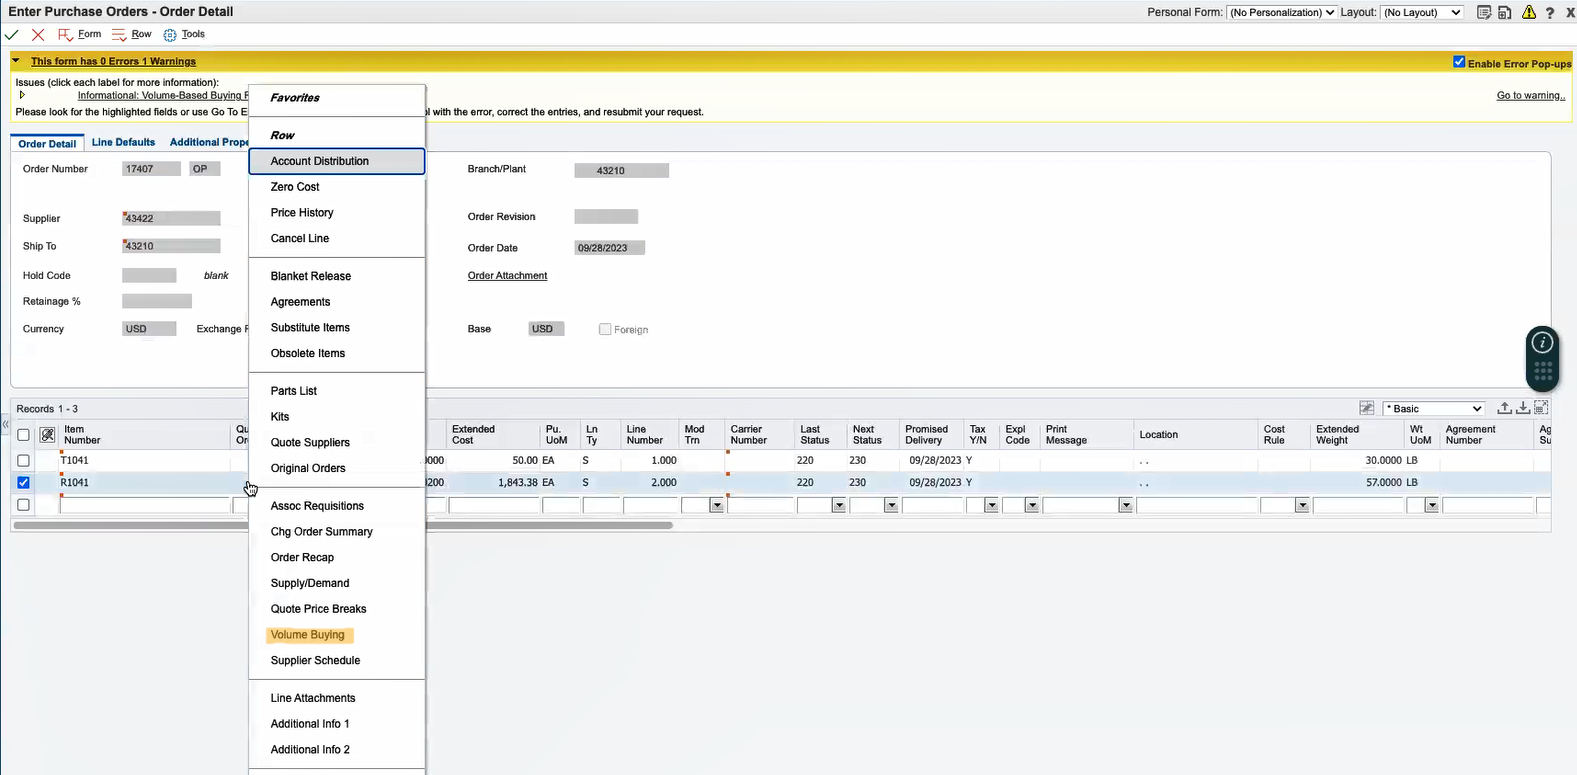Screen dimensions: 1577x775
Task: Choose Zero Cost menu entry
Action: pyautogui.click(x=337, y=187)
